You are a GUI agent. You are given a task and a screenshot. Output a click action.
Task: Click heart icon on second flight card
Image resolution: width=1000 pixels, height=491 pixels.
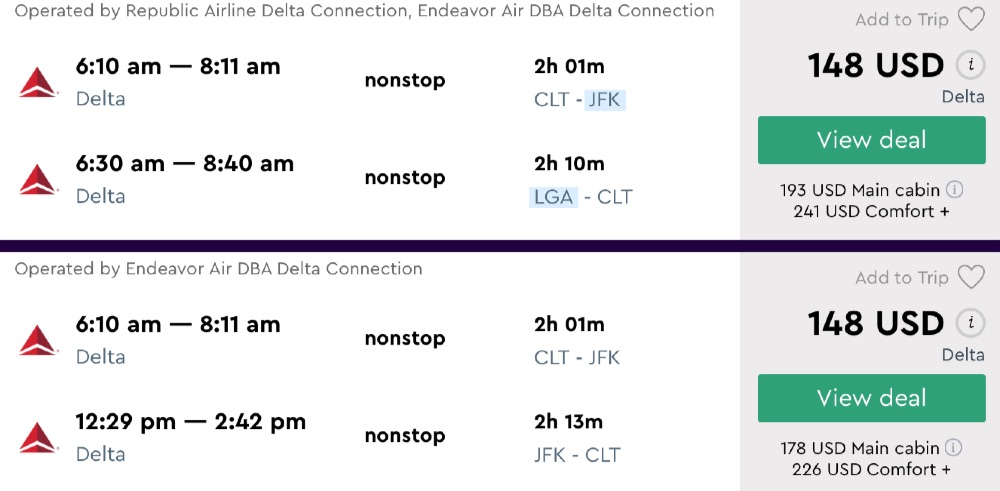(970, 278)
